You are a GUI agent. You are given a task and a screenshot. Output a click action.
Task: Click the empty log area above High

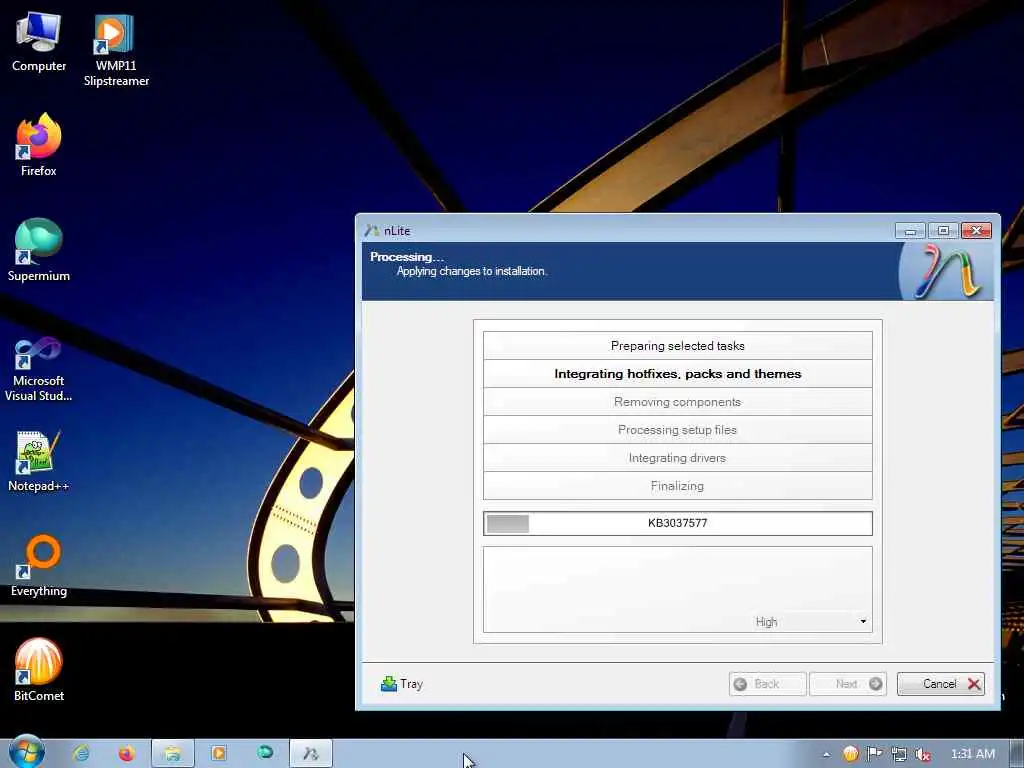[x=677, y=579]
